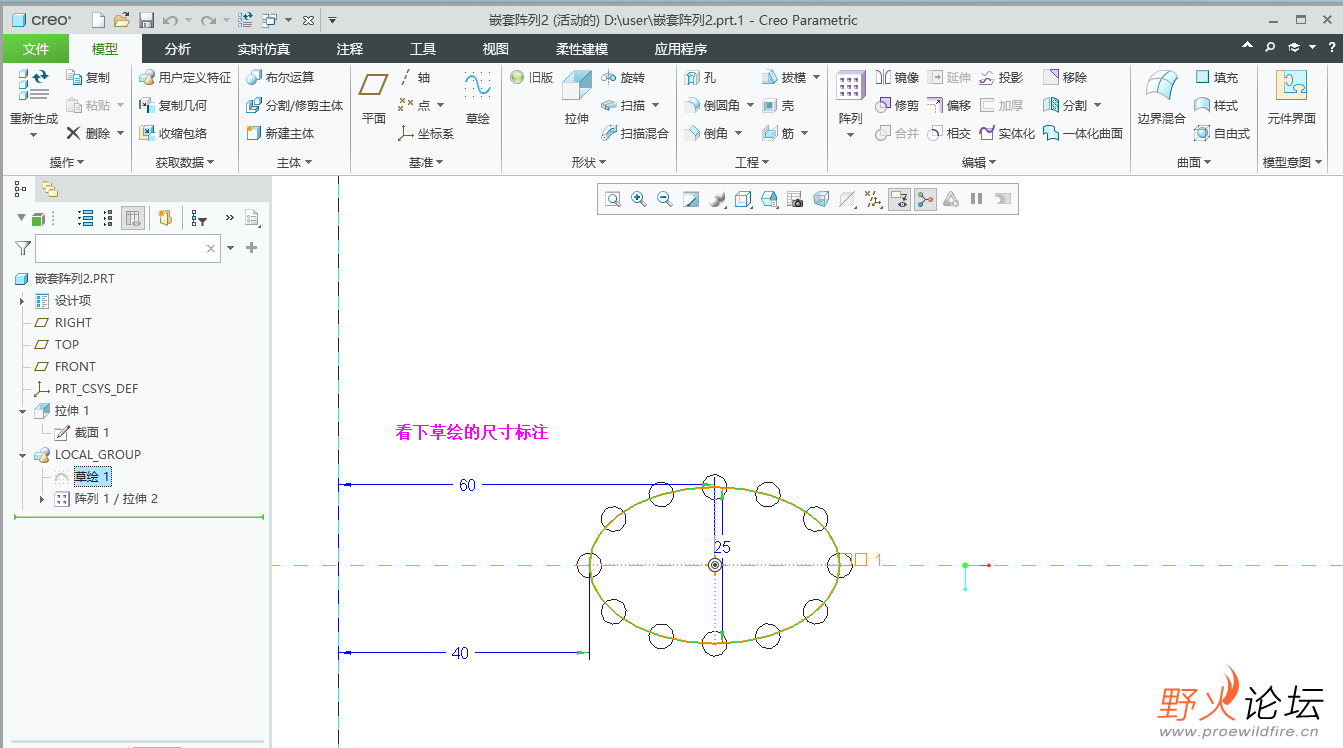
Task: Create a coordinate system (坐标系)
Action: (426, 133)
